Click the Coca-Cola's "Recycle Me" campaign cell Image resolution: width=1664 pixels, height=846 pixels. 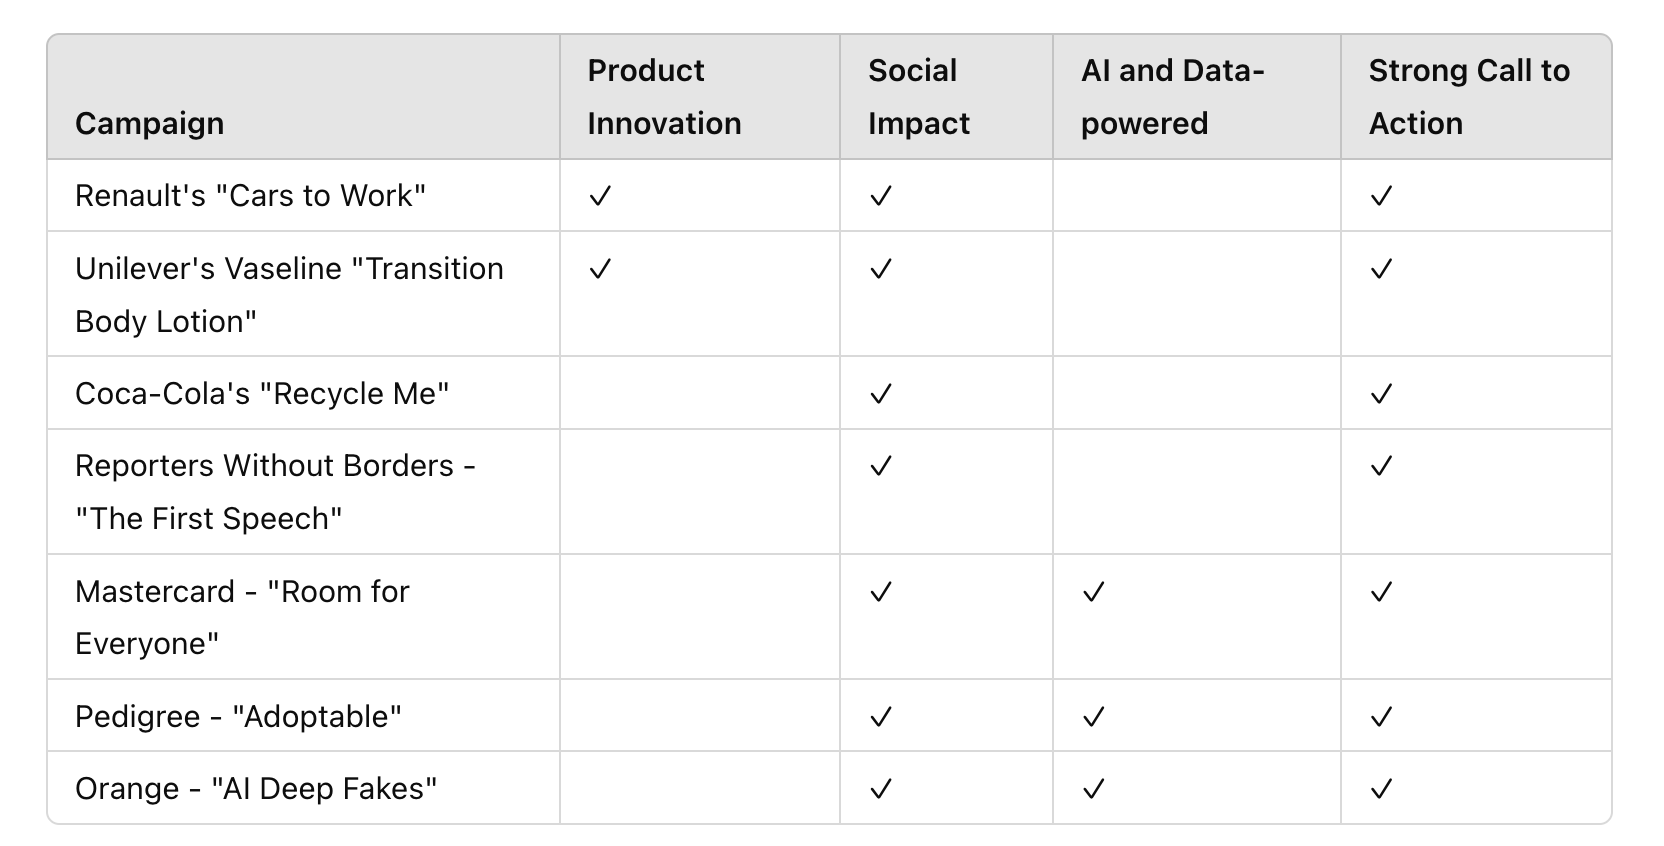coord(262,394)
